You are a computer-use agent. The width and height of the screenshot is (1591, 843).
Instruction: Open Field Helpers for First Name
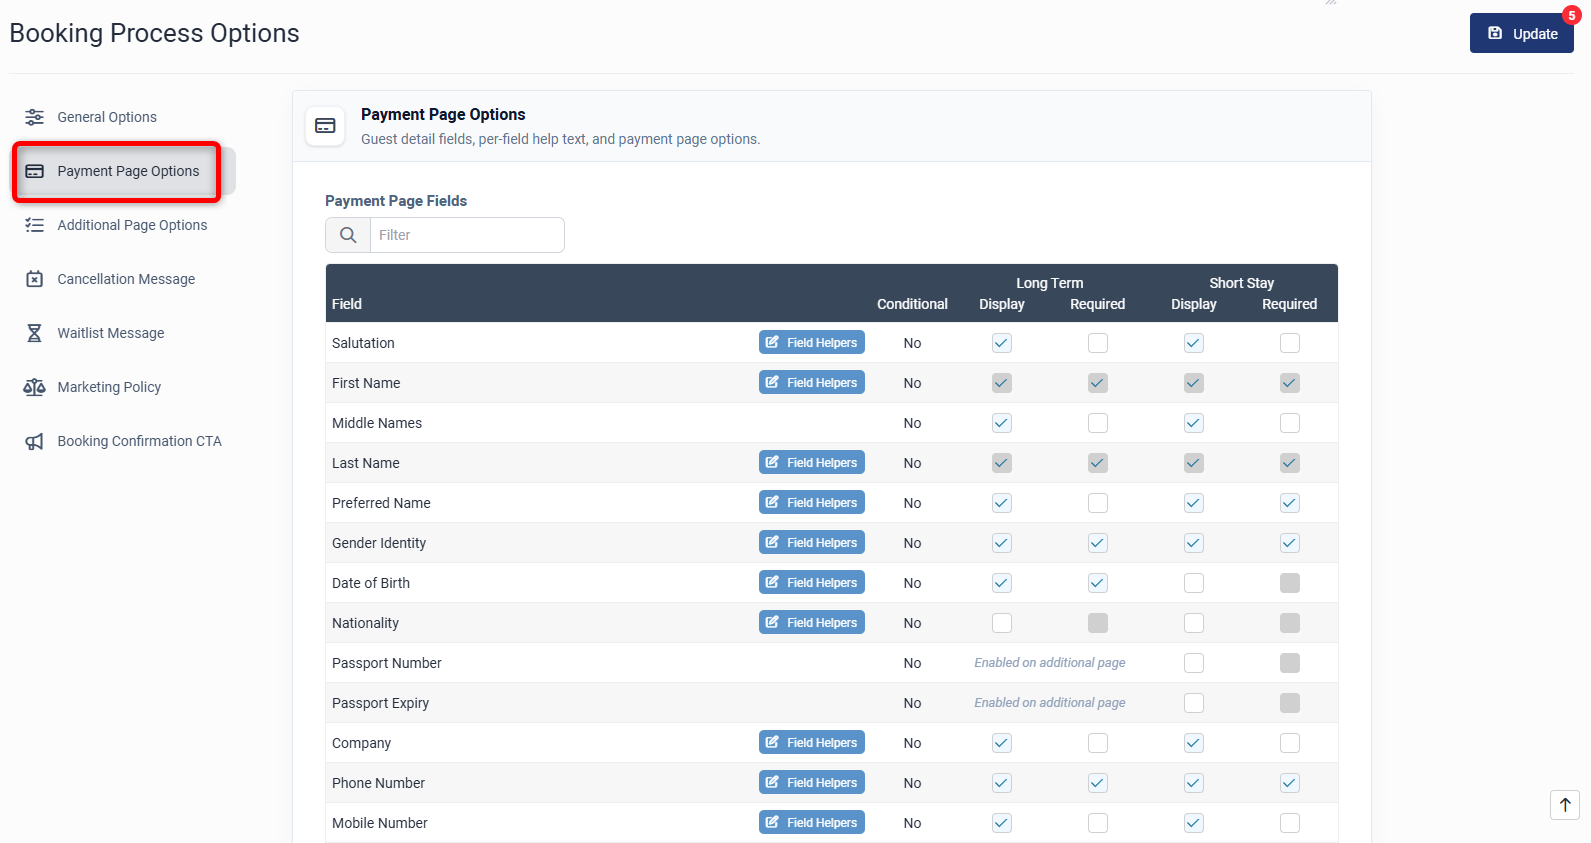(812, 382)
